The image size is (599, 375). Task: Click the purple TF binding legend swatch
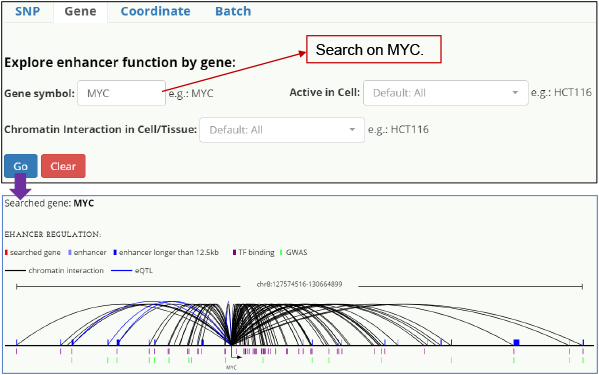point(235,252)
